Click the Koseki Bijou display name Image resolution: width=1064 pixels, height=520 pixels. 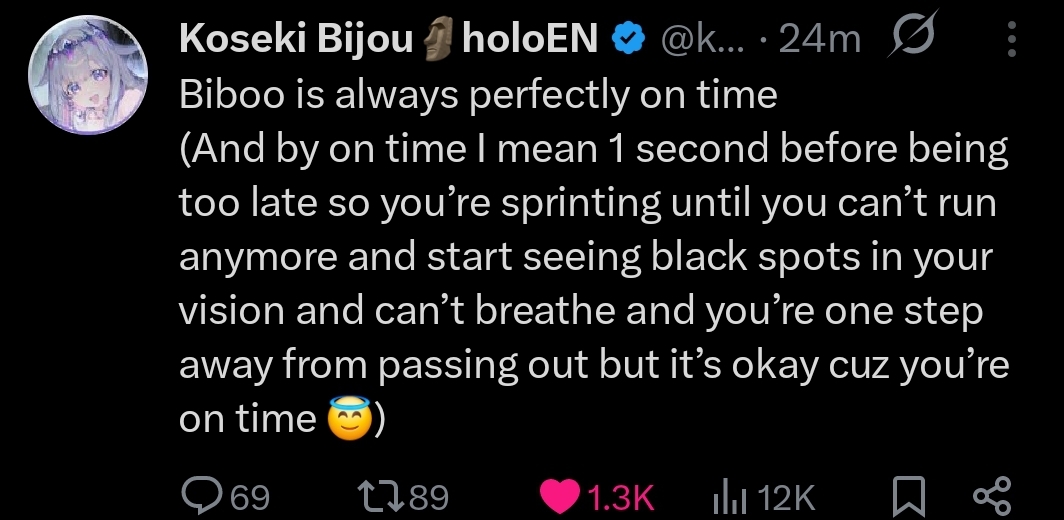(295, 39)
